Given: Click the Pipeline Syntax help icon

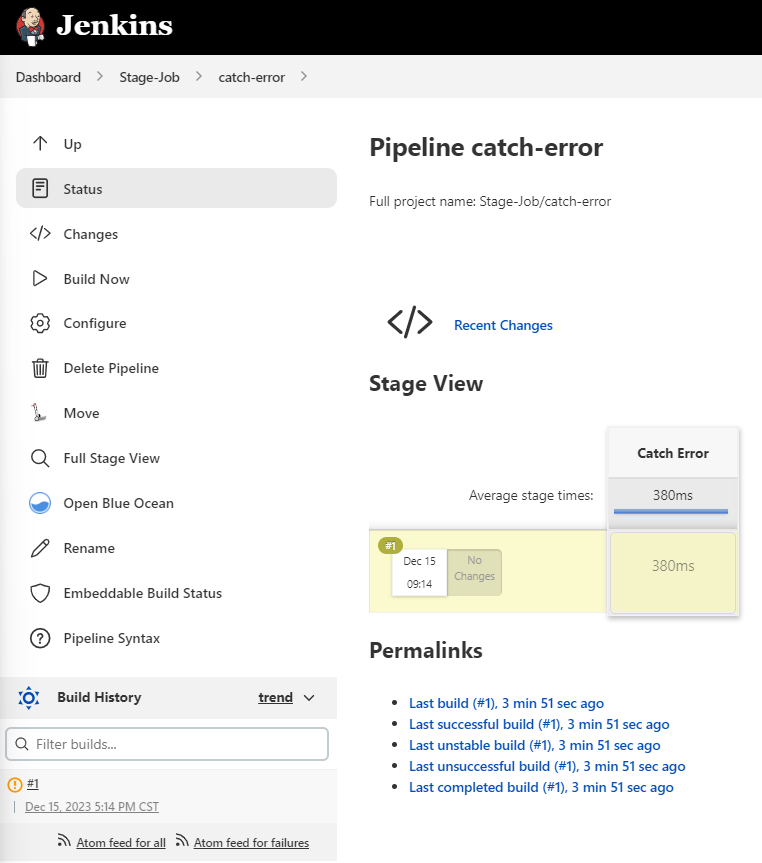Looking at the screenshot, I should (40, 638).
